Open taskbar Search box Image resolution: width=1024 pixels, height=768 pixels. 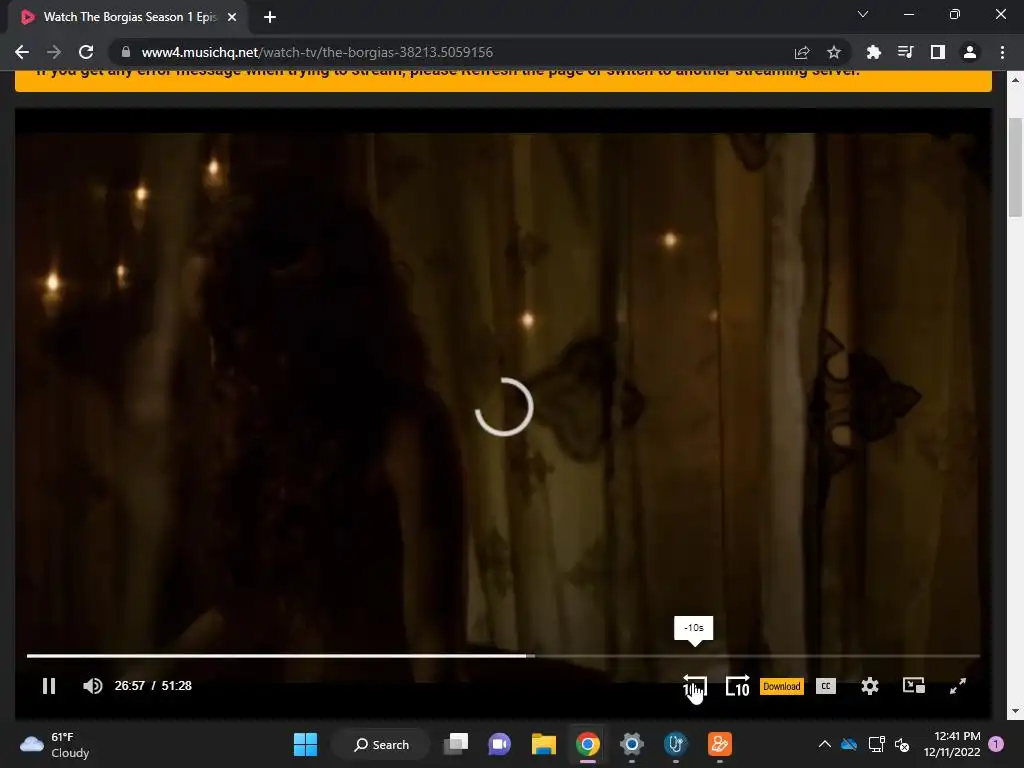381,744
